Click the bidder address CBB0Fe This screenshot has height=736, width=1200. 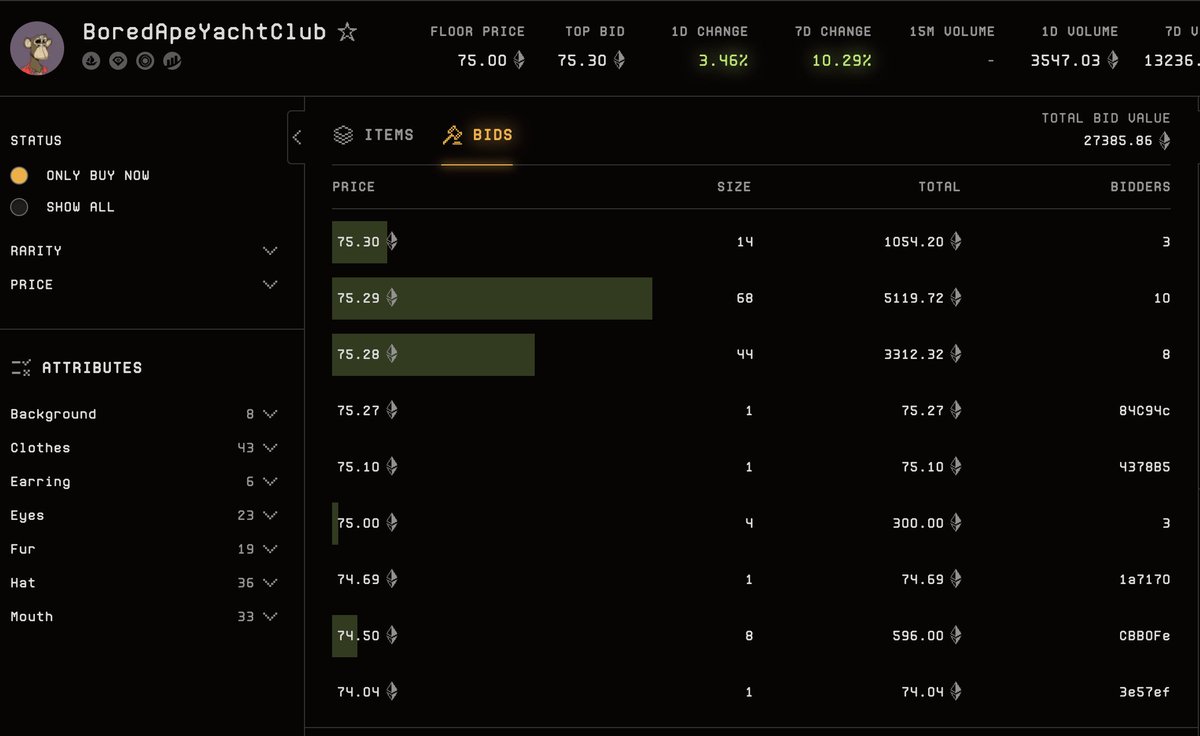click(x=1146, y=636)
